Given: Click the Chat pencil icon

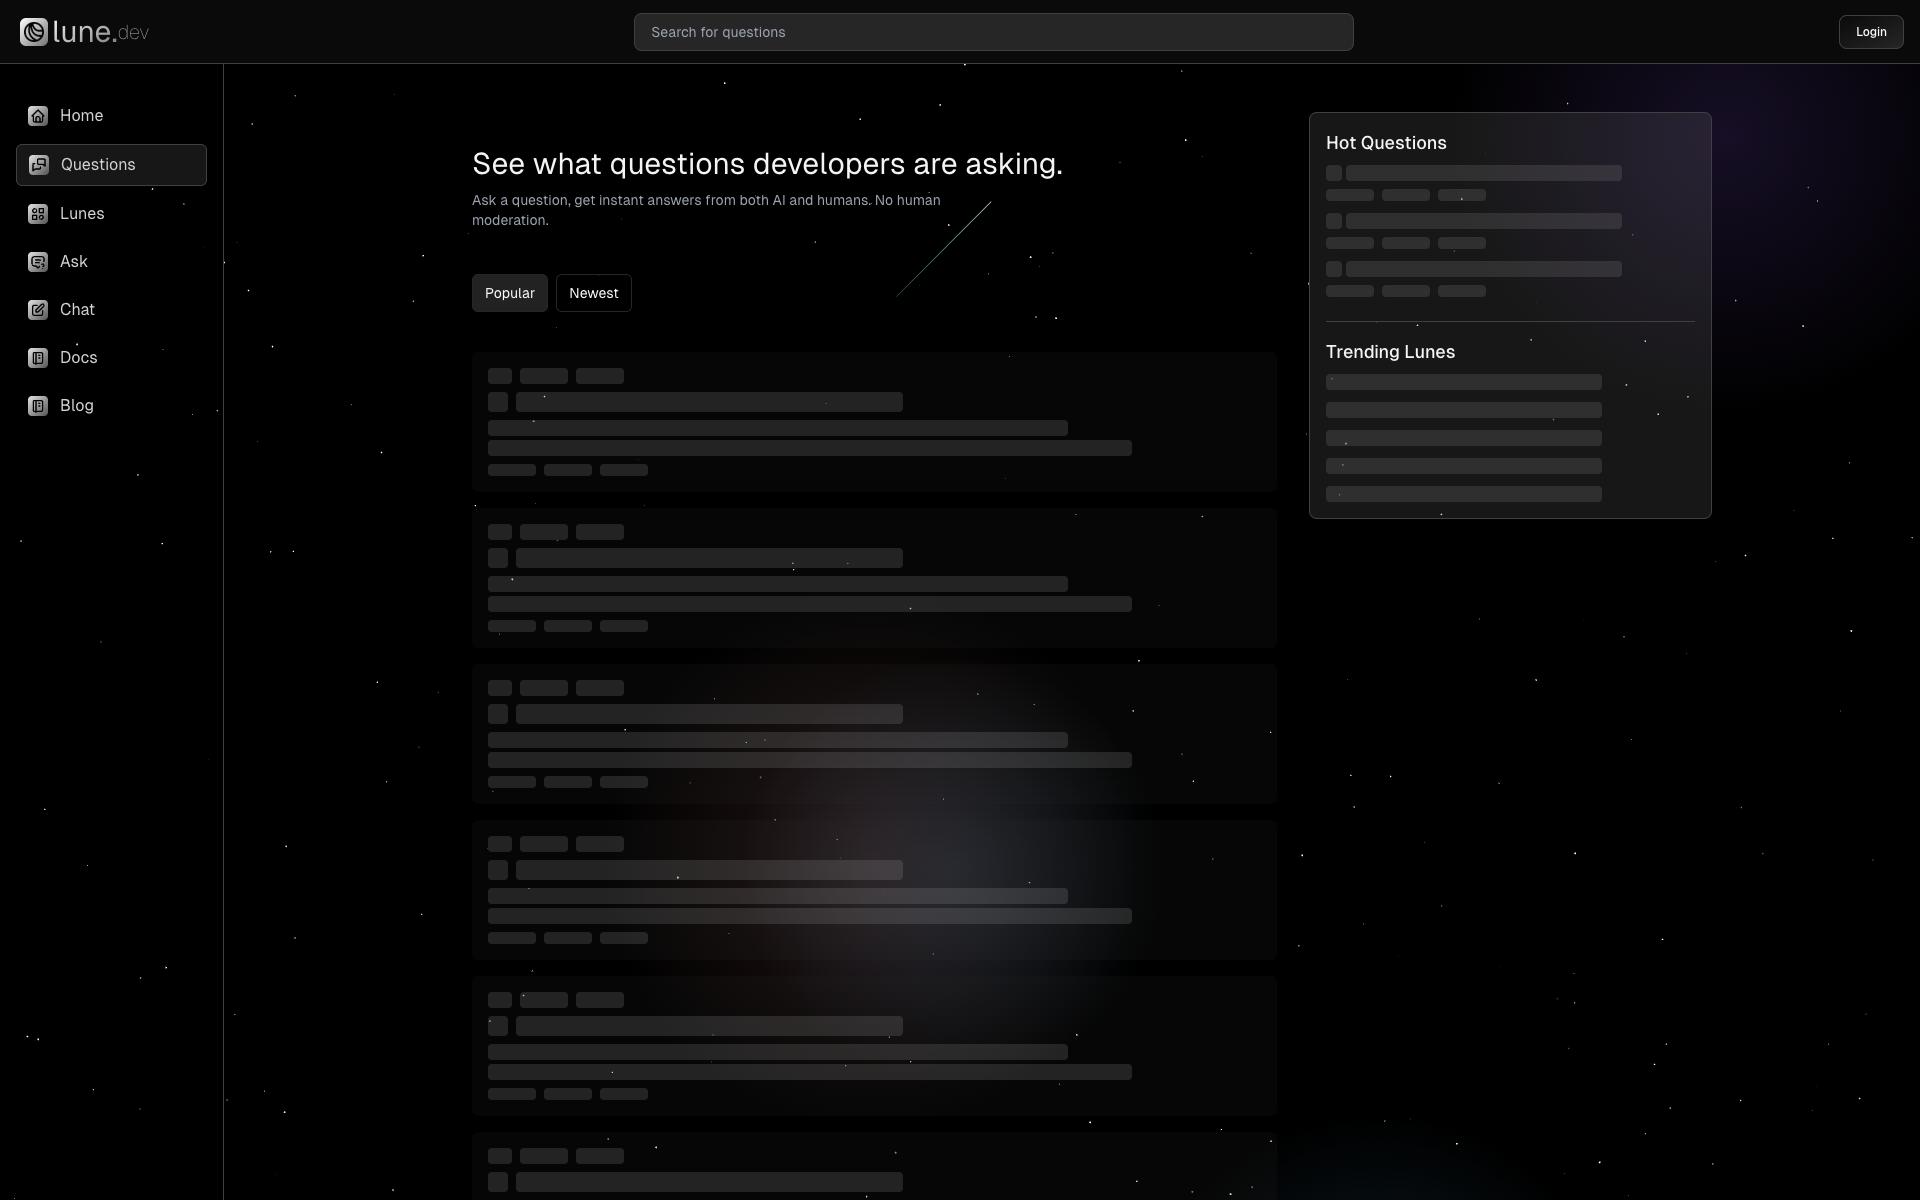Looking at the screenshot, I should (x=38, y=310).
